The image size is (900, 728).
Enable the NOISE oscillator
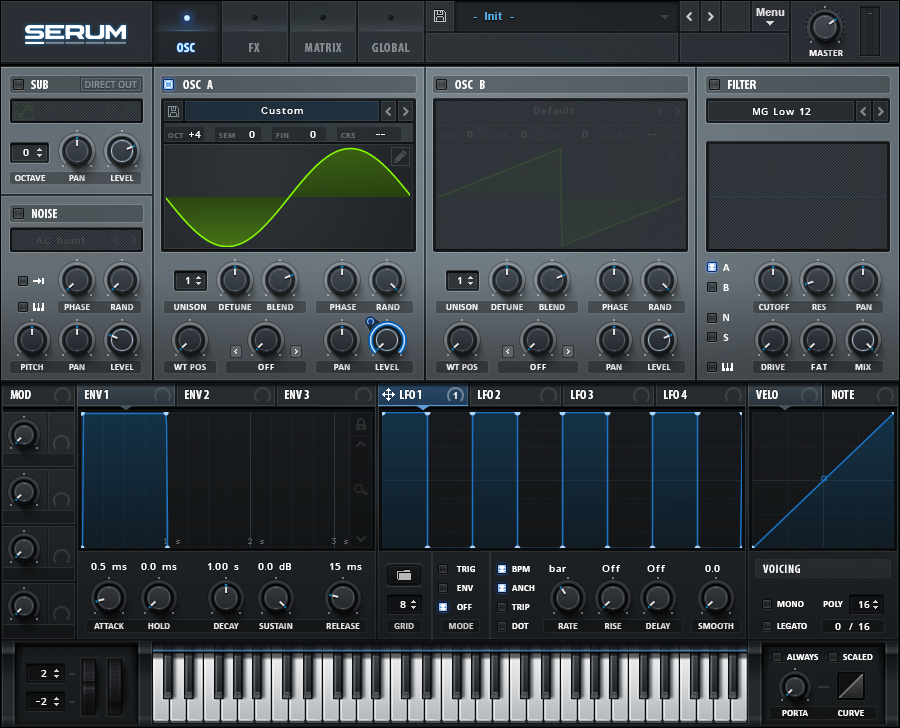[18, 214]
